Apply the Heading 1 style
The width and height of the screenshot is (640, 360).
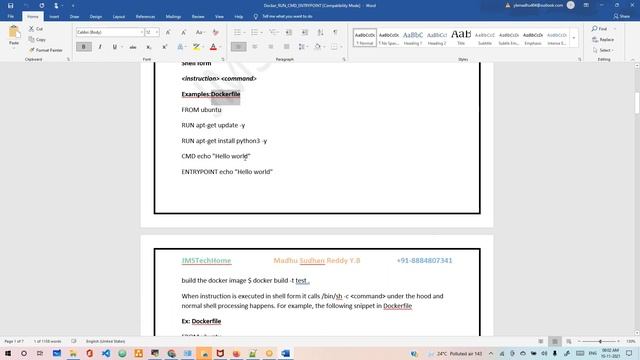[413, 38]
